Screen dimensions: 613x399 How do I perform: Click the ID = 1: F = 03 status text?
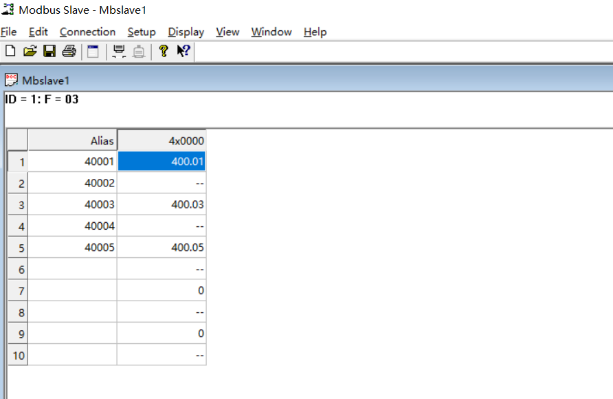42,99
